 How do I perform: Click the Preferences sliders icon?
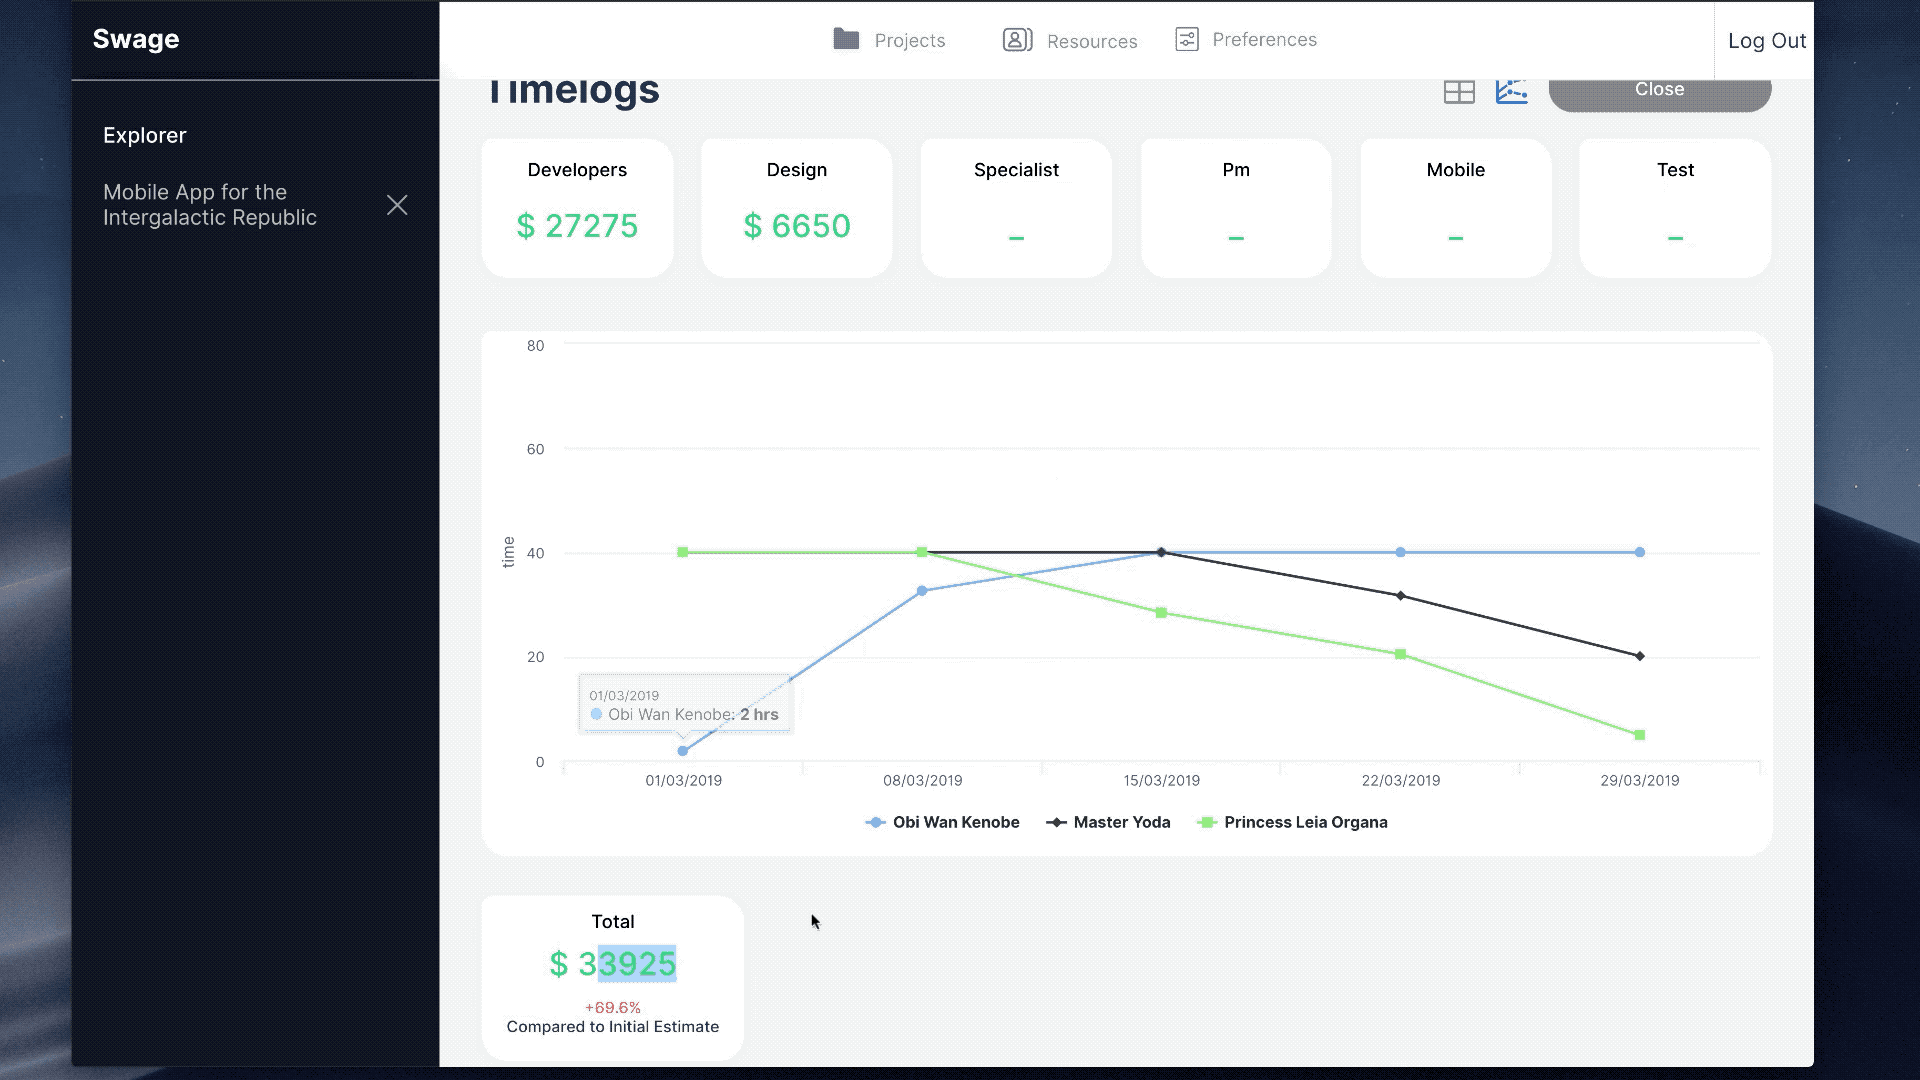click(x=1187, y=40)
